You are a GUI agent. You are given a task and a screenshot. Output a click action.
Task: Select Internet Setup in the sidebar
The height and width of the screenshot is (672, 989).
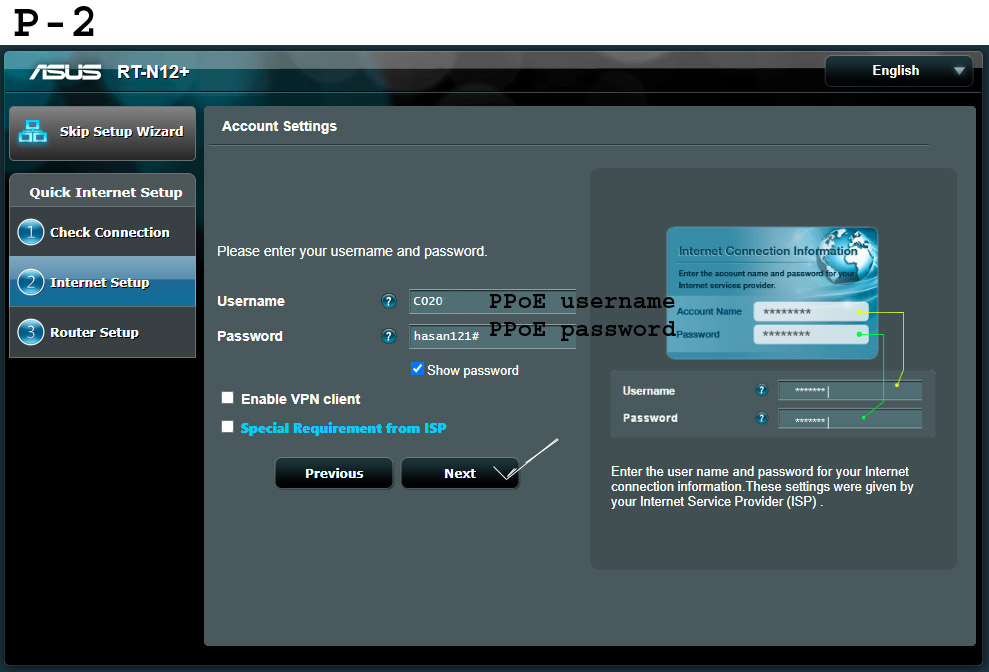[100, 282]
